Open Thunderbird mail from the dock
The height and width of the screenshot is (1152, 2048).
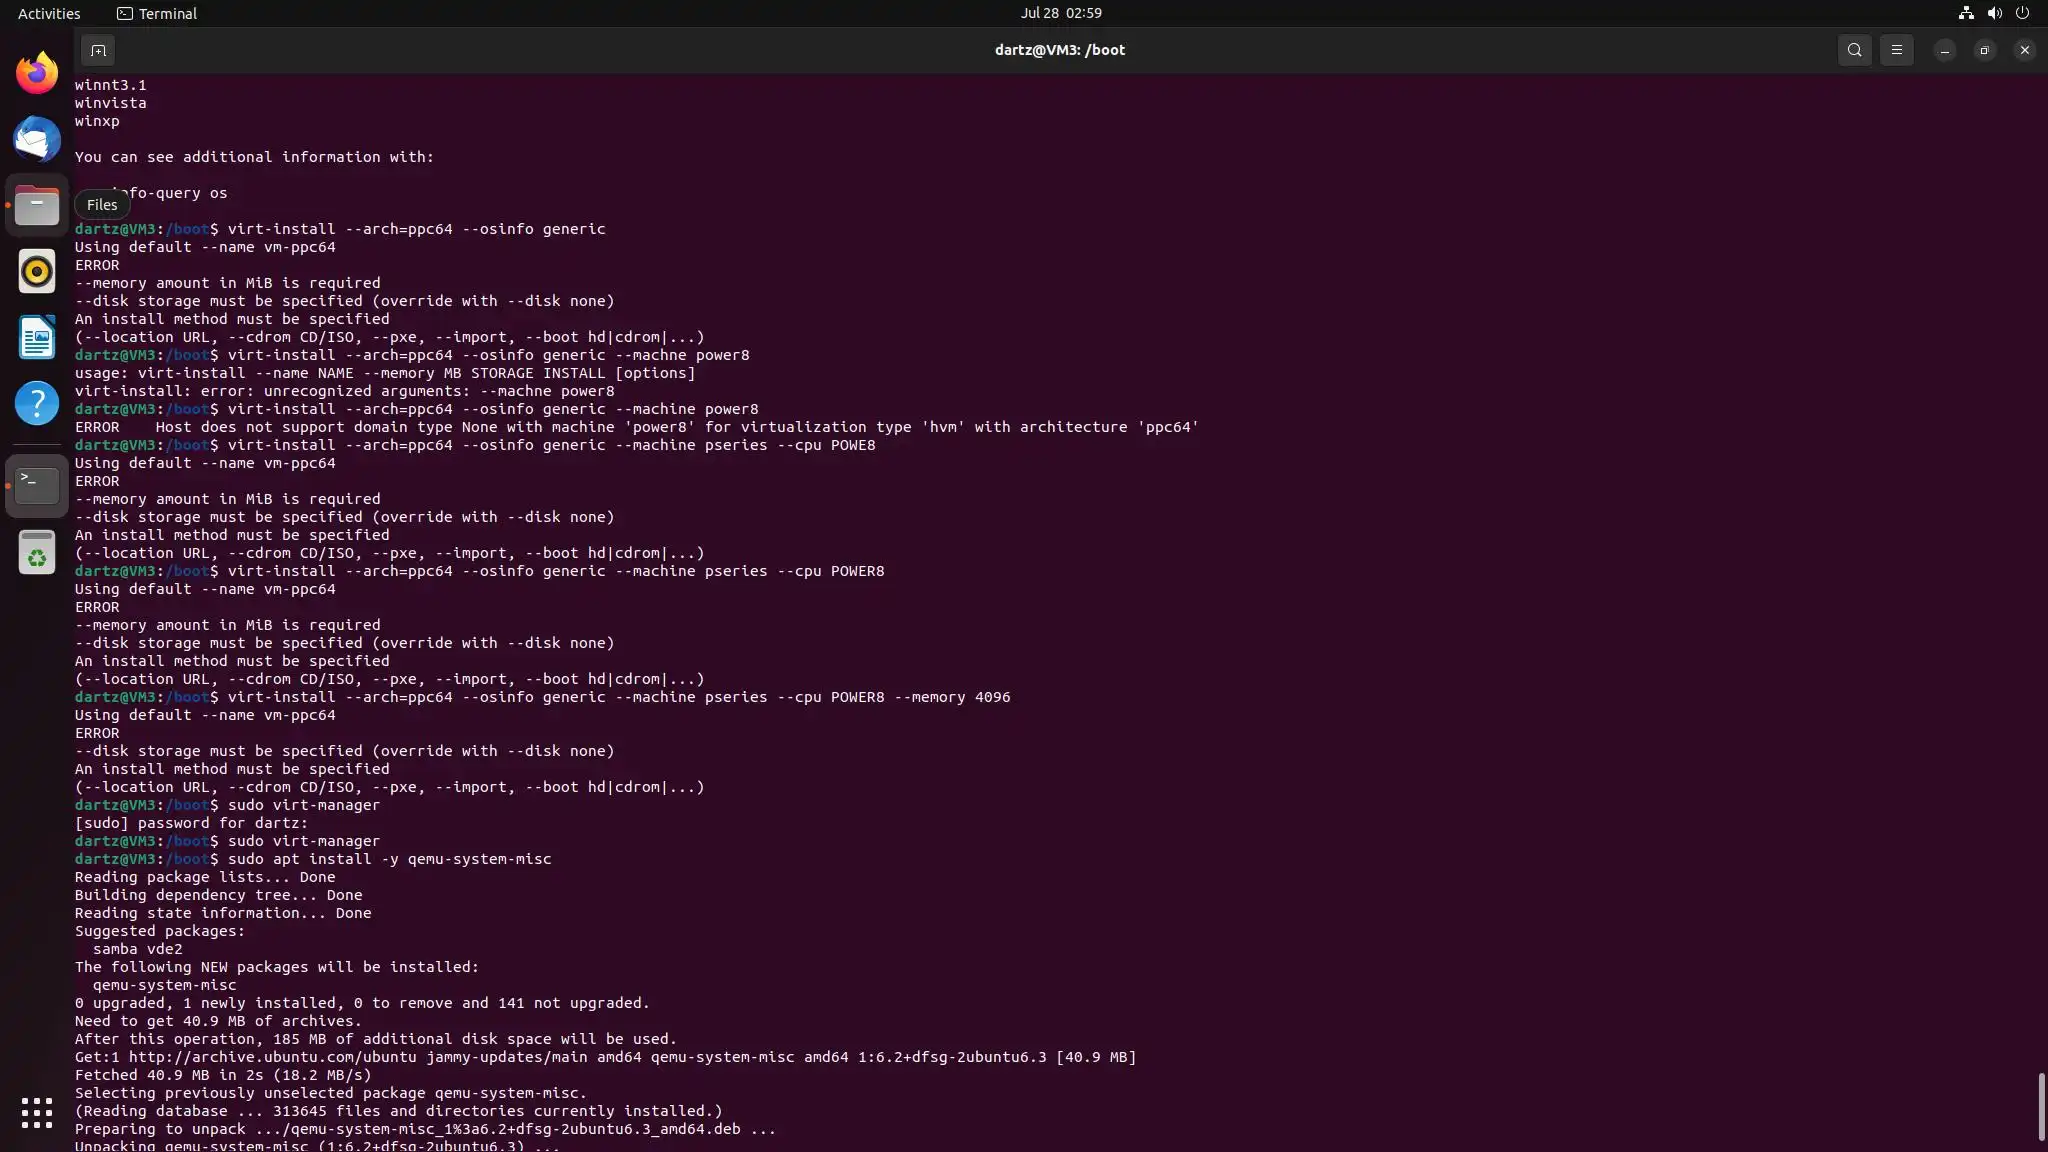(x=37, y=139)
